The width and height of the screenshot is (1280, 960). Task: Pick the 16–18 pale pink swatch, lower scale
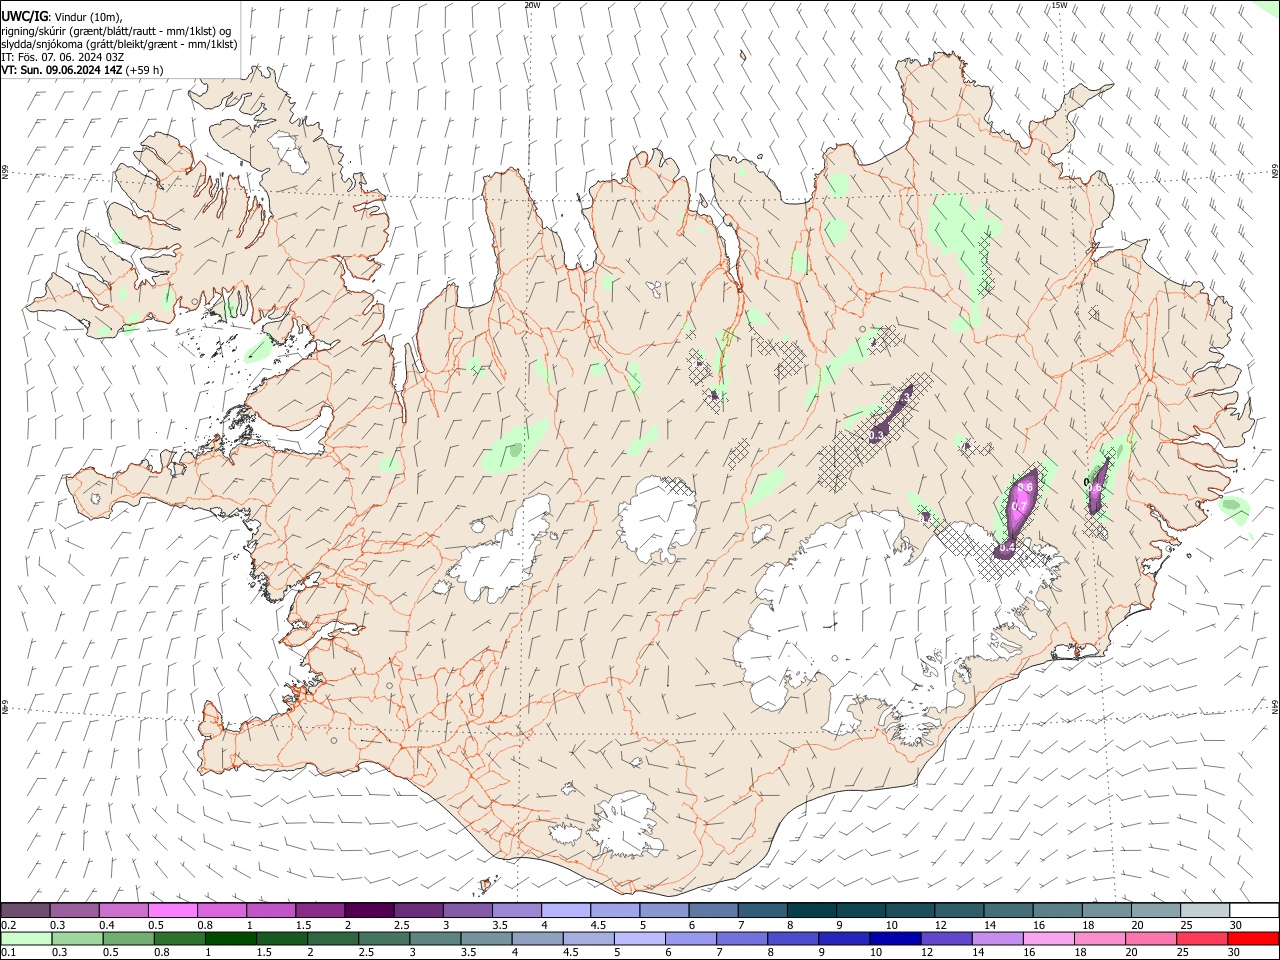pos(1051,939)
